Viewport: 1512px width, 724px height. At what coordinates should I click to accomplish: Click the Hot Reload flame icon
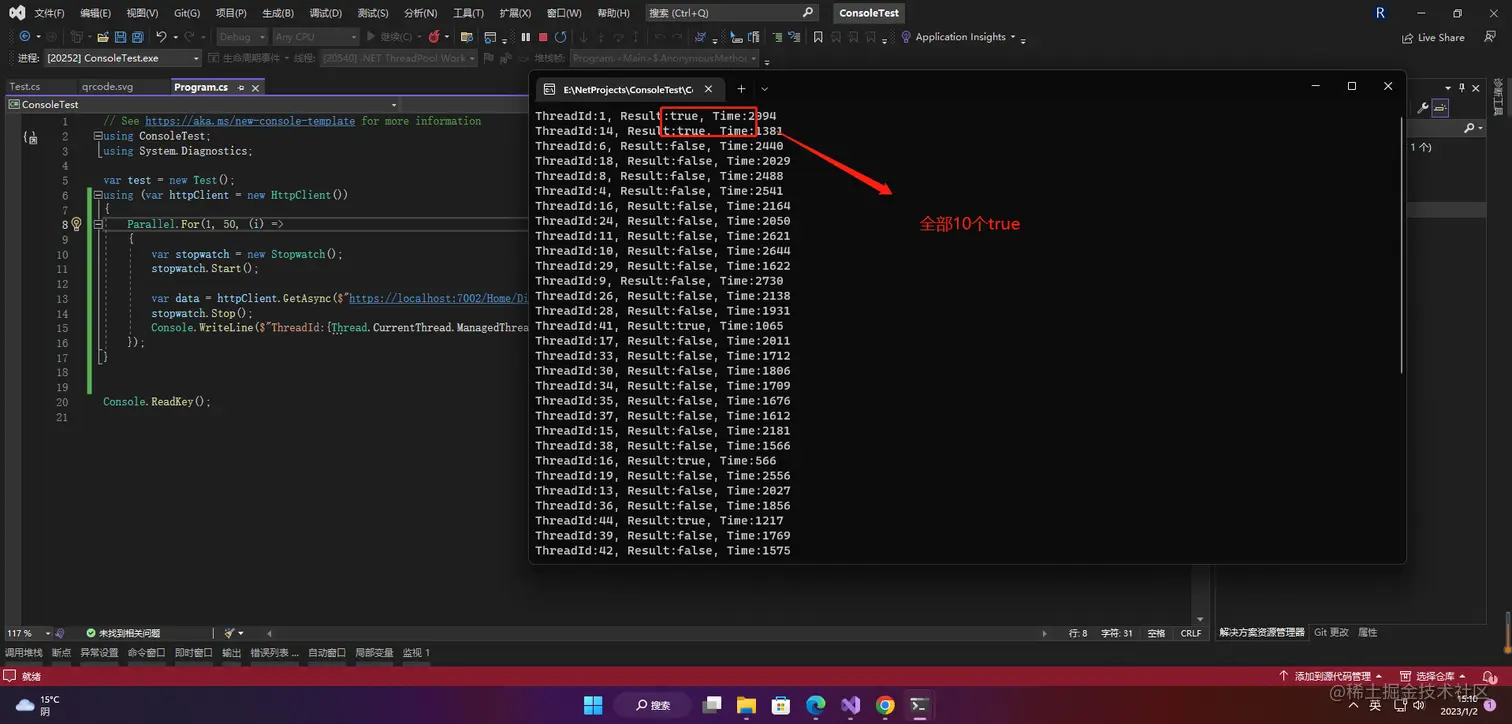[434, 37]
